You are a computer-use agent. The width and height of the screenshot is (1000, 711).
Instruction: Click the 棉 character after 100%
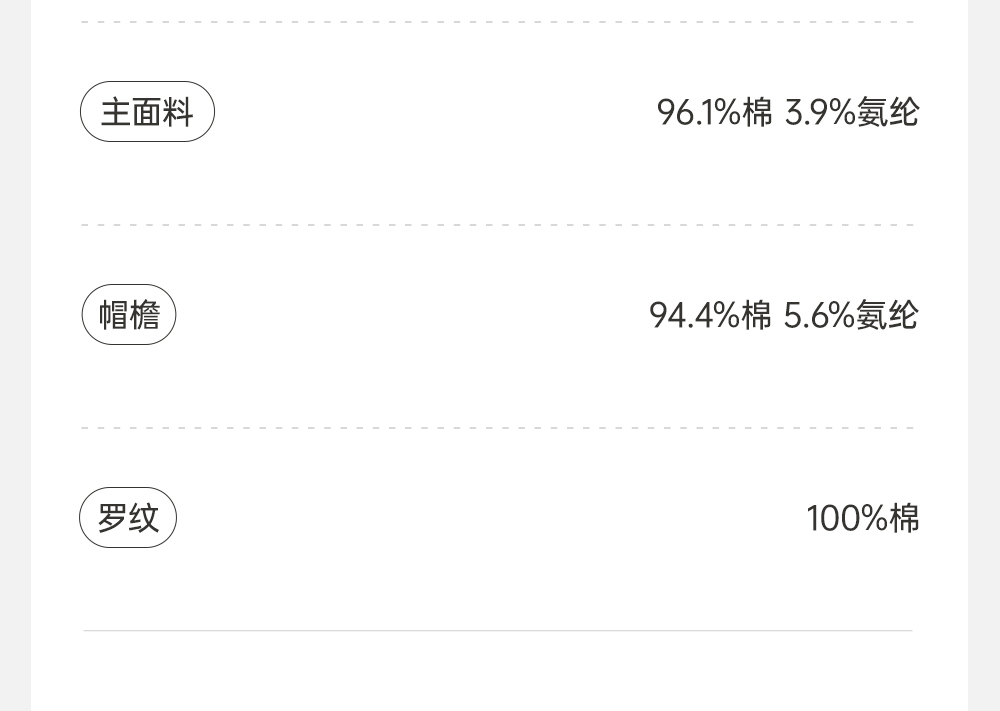[x=904, y=518]
